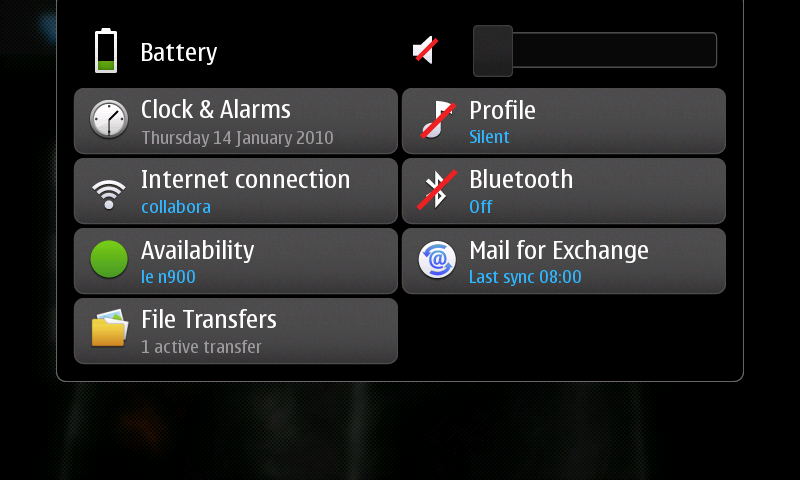Tap the crossed-out Bluetooth icon
This screenshot has height=480, width=800.
tap(437, 190)
